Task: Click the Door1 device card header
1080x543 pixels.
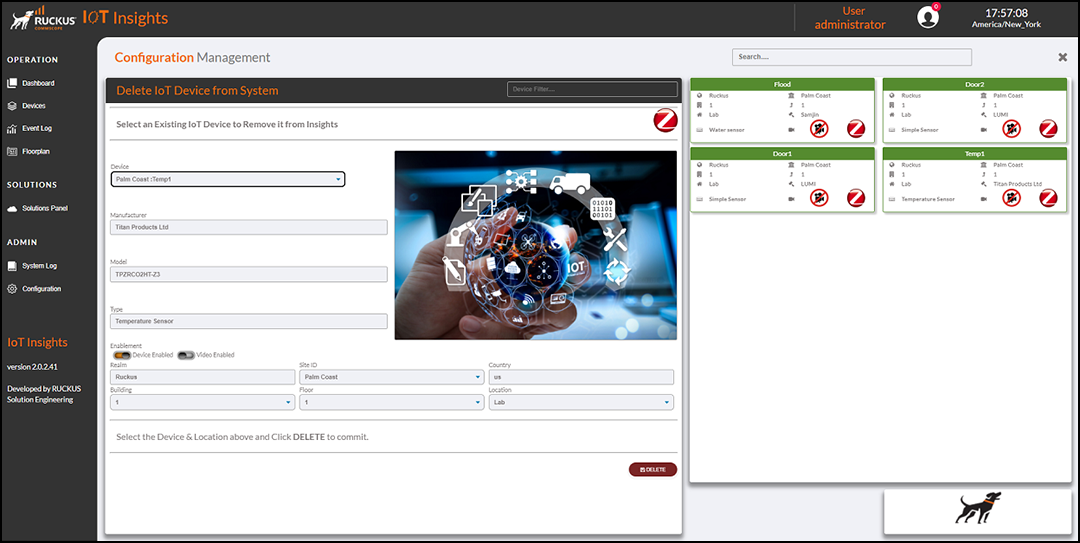Action: (x=782, y=154)
